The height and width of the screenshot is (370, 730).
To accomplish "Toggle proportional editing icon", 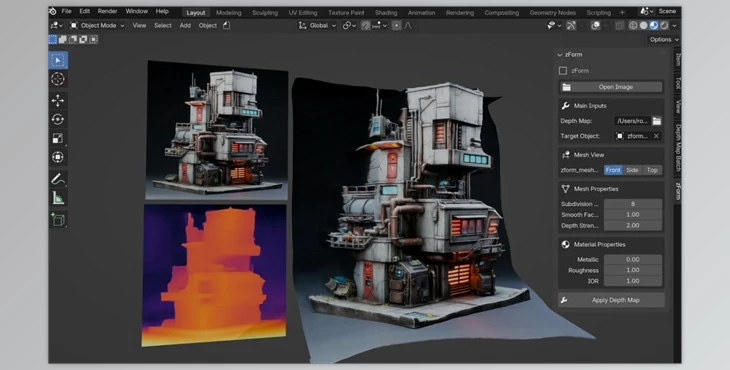I will click(x=396, y=26).
